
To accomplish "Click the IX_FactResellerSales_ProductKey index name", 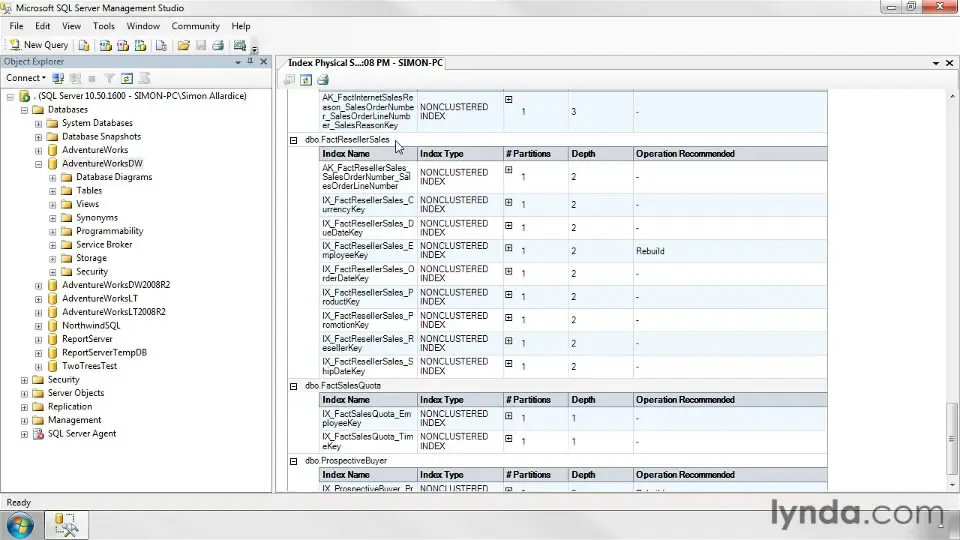I will click(368, 297).
